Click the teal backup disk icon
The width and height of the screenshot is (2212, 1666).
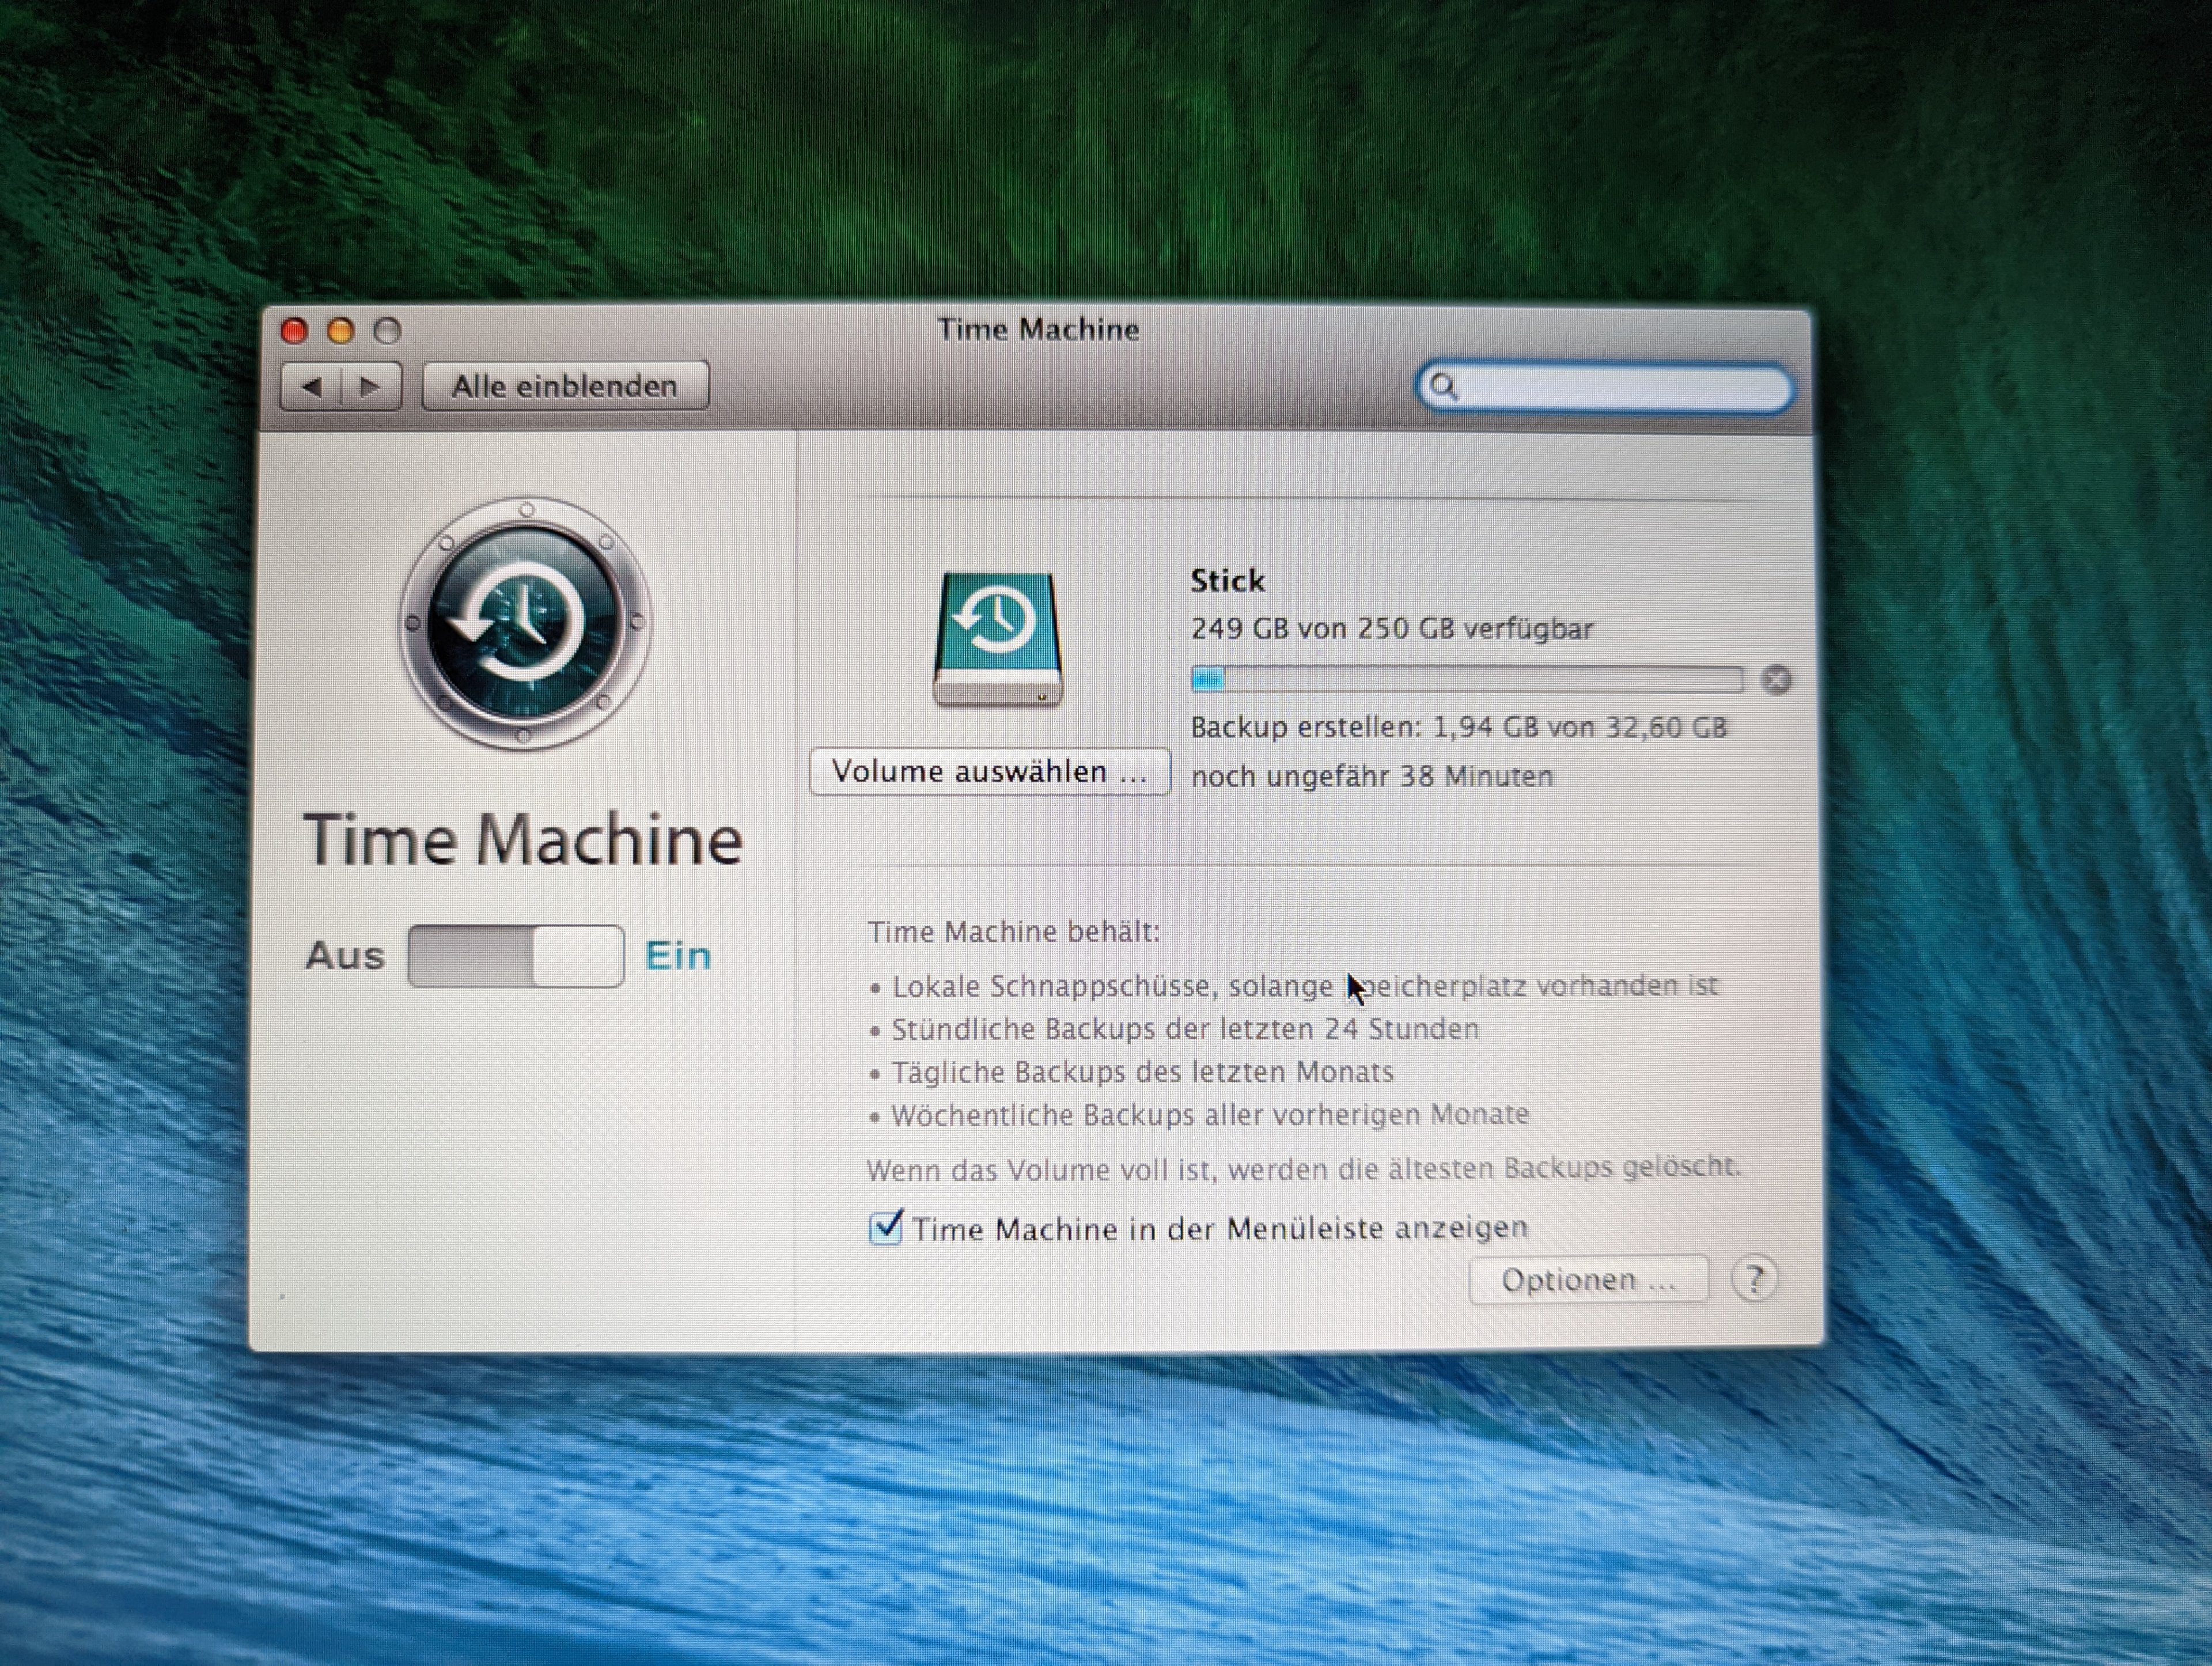pyautogui.click(x=997, y=639)
